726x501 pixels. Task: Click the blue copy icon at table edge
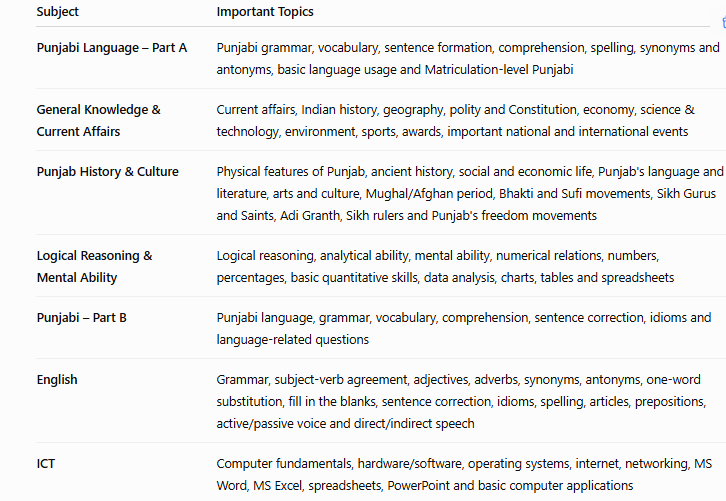(724, 22)
